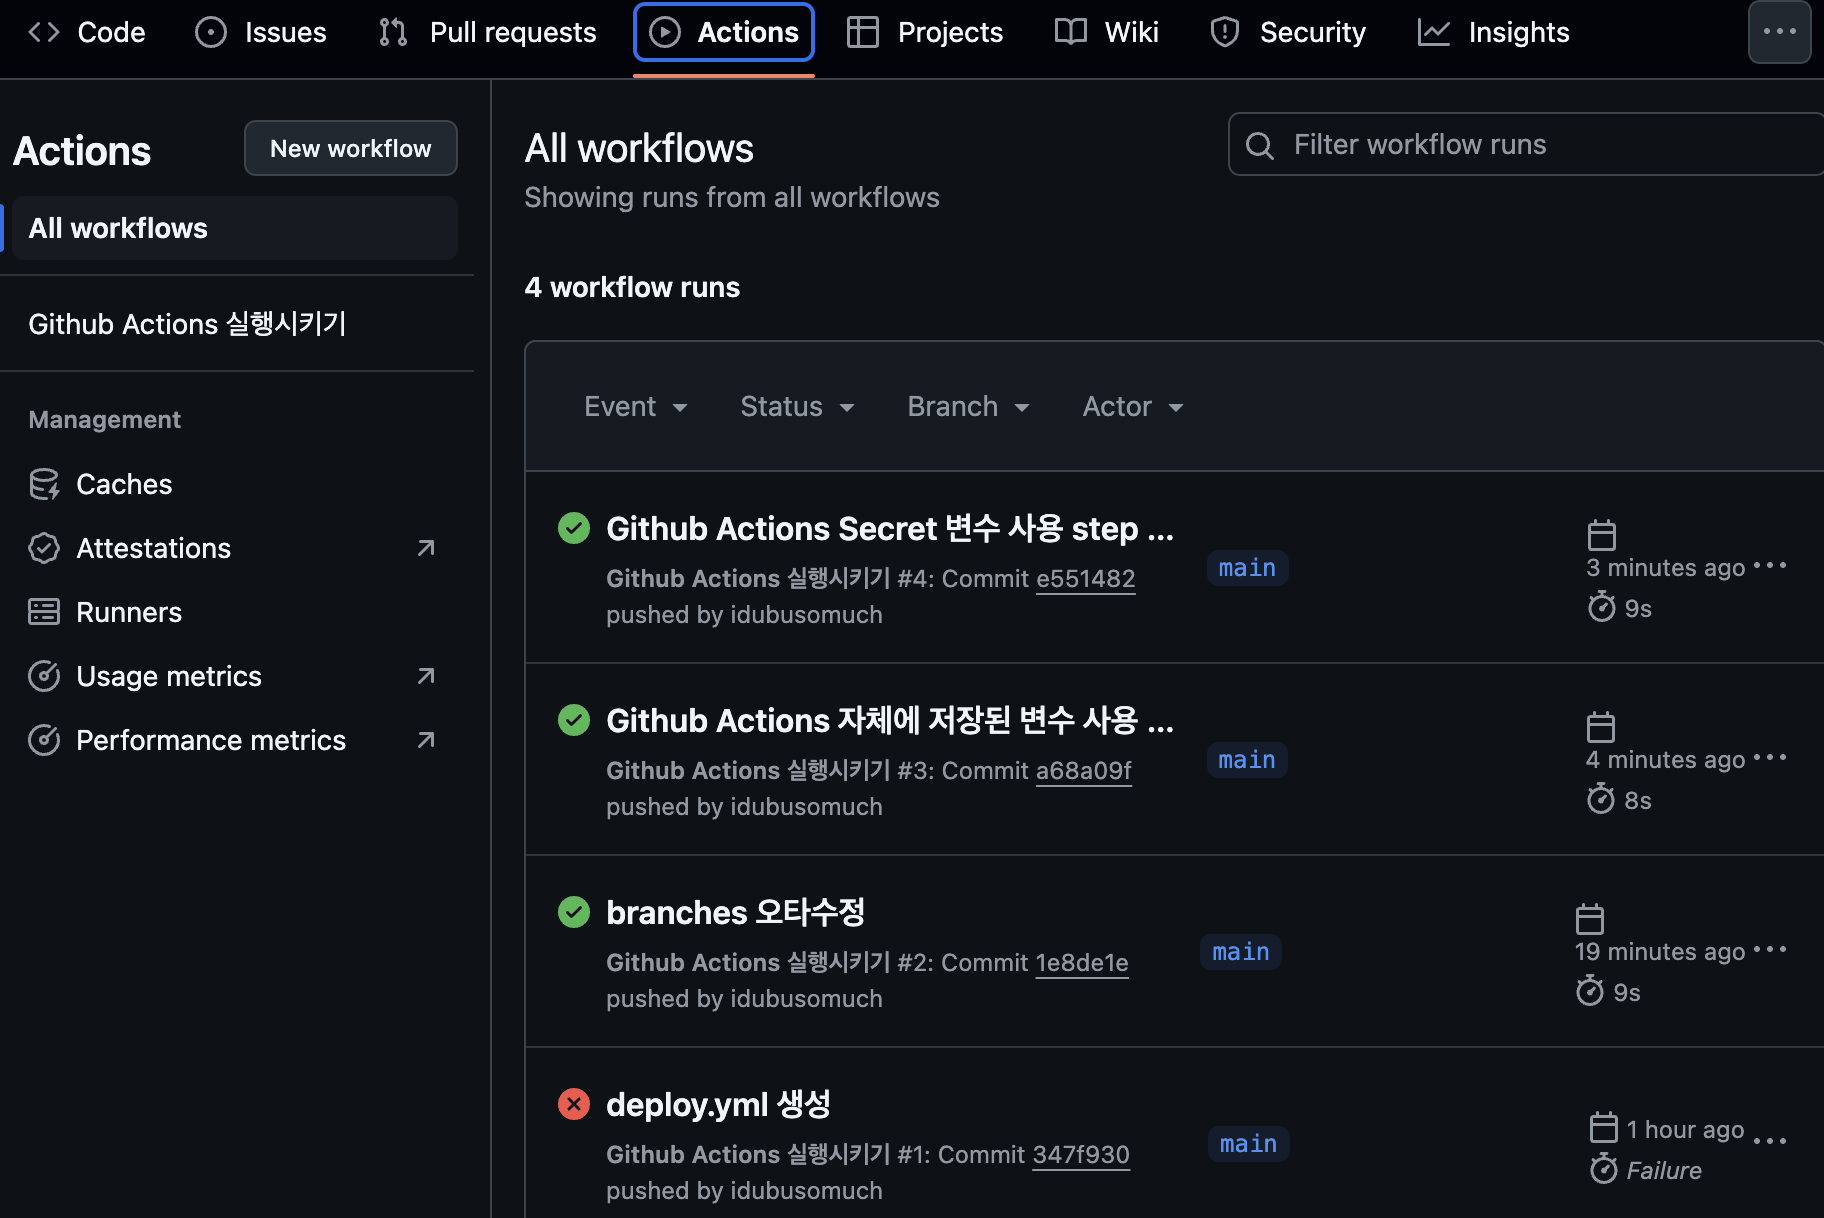Click external arrow icon beside Usage metrics
1824x1218 pixels.
(426, 676)
